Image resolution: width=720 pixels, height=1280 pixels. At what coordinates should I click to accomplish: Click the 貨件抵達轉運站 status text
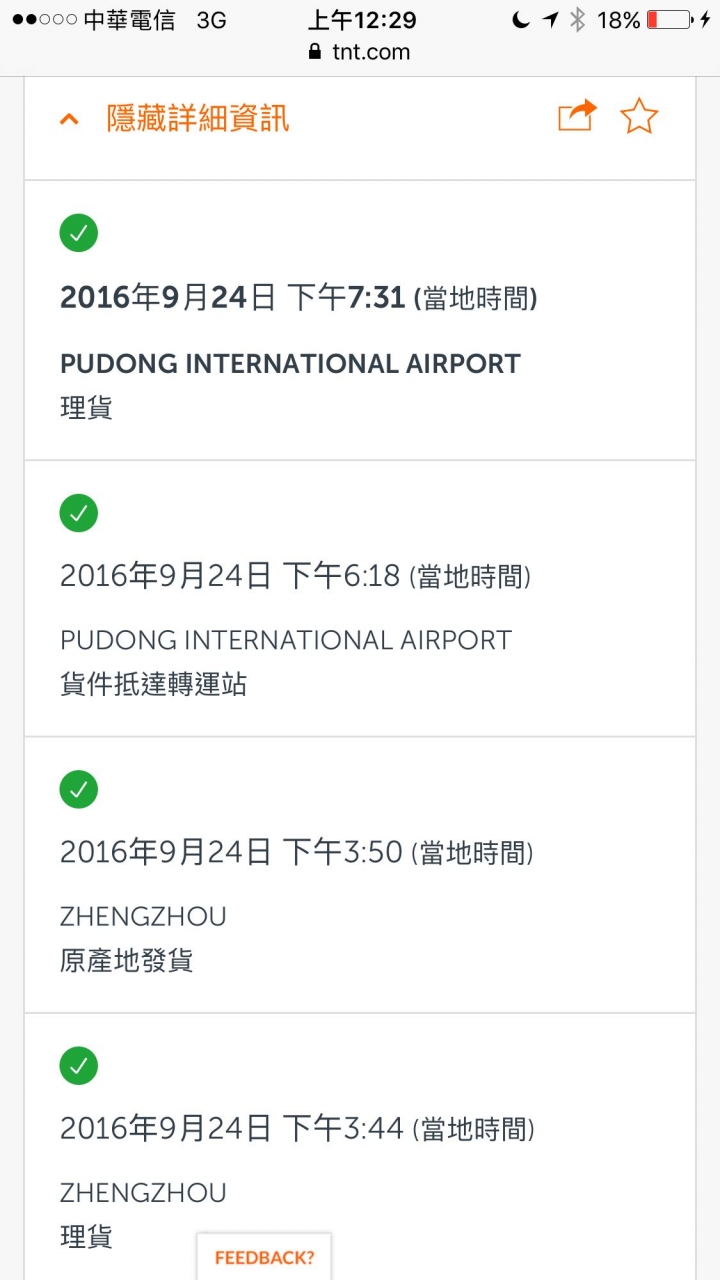click(153, 685)
